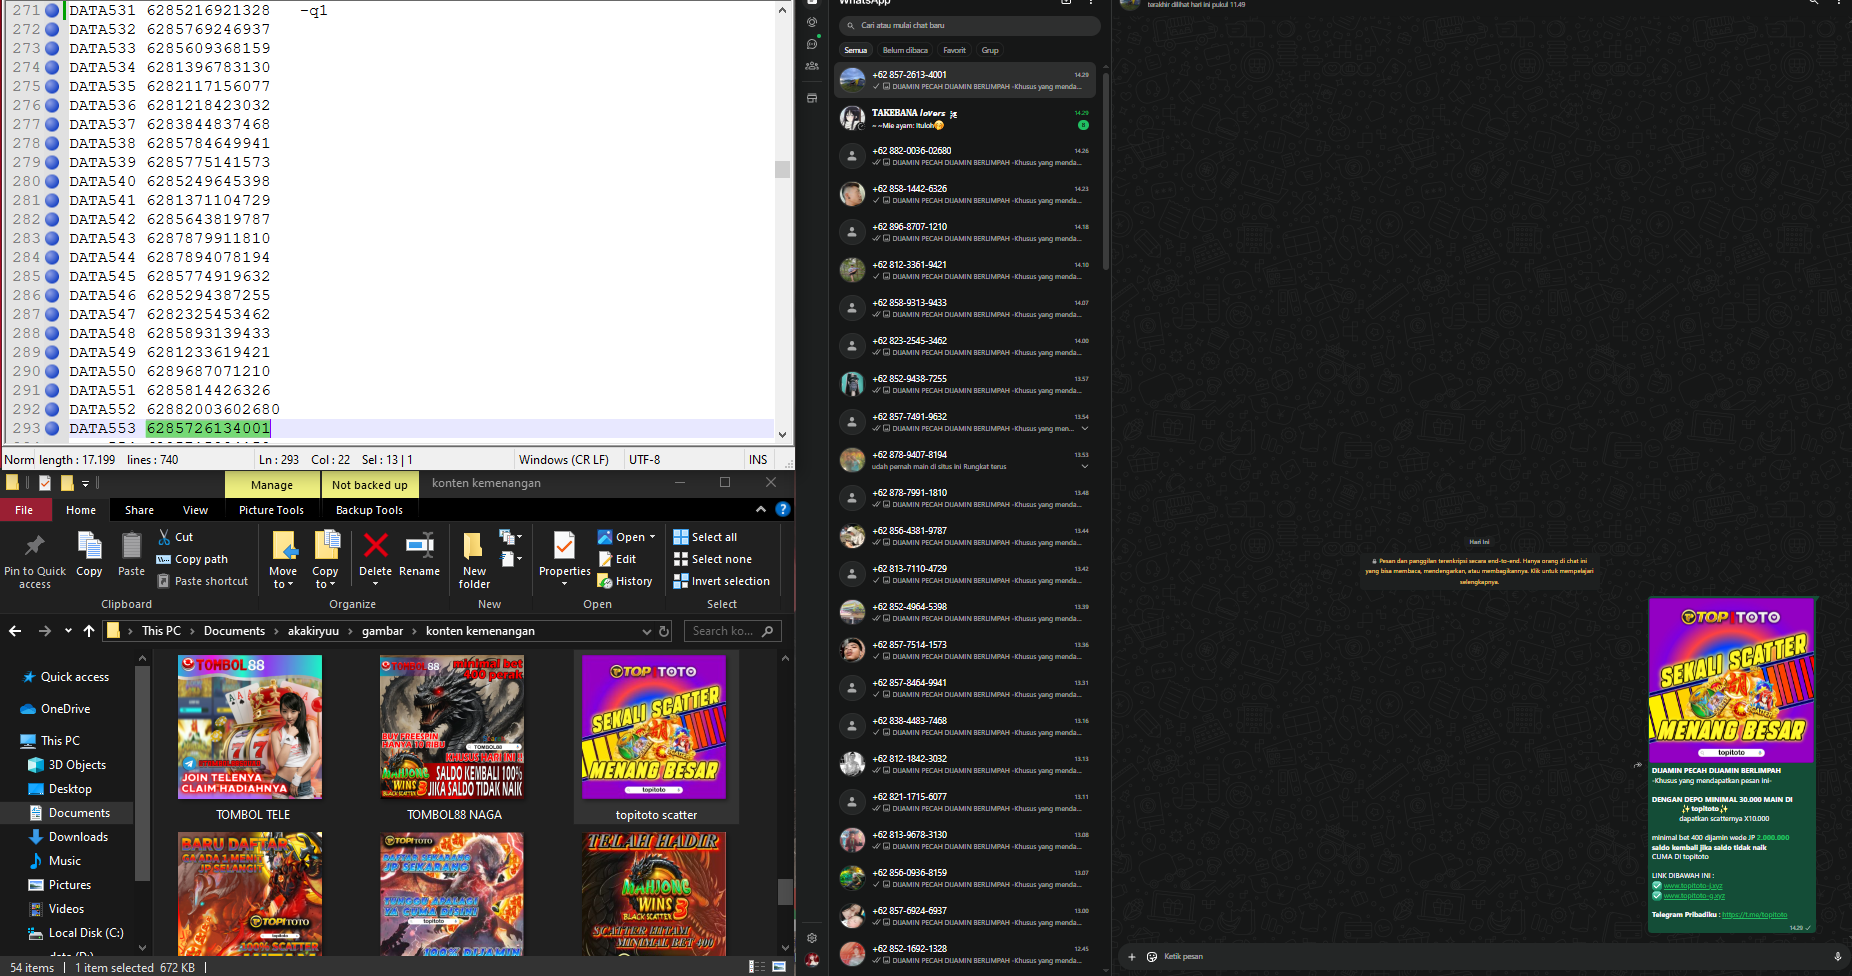Switch to the View ribbon tab

tap(195, 510)
